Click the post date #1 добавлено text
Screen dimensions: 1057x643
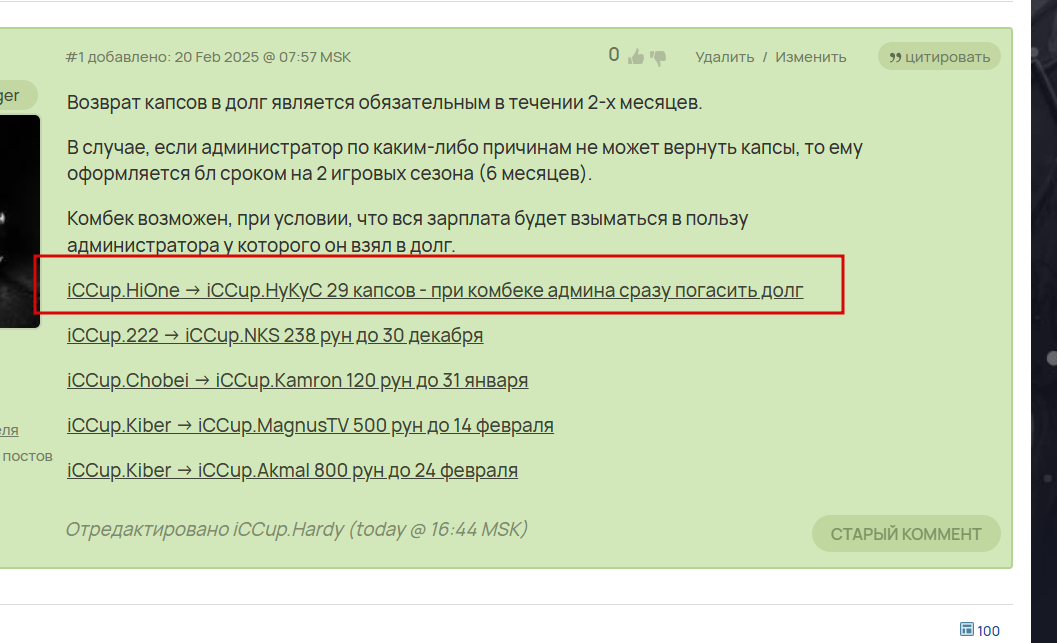click(208, 57)
